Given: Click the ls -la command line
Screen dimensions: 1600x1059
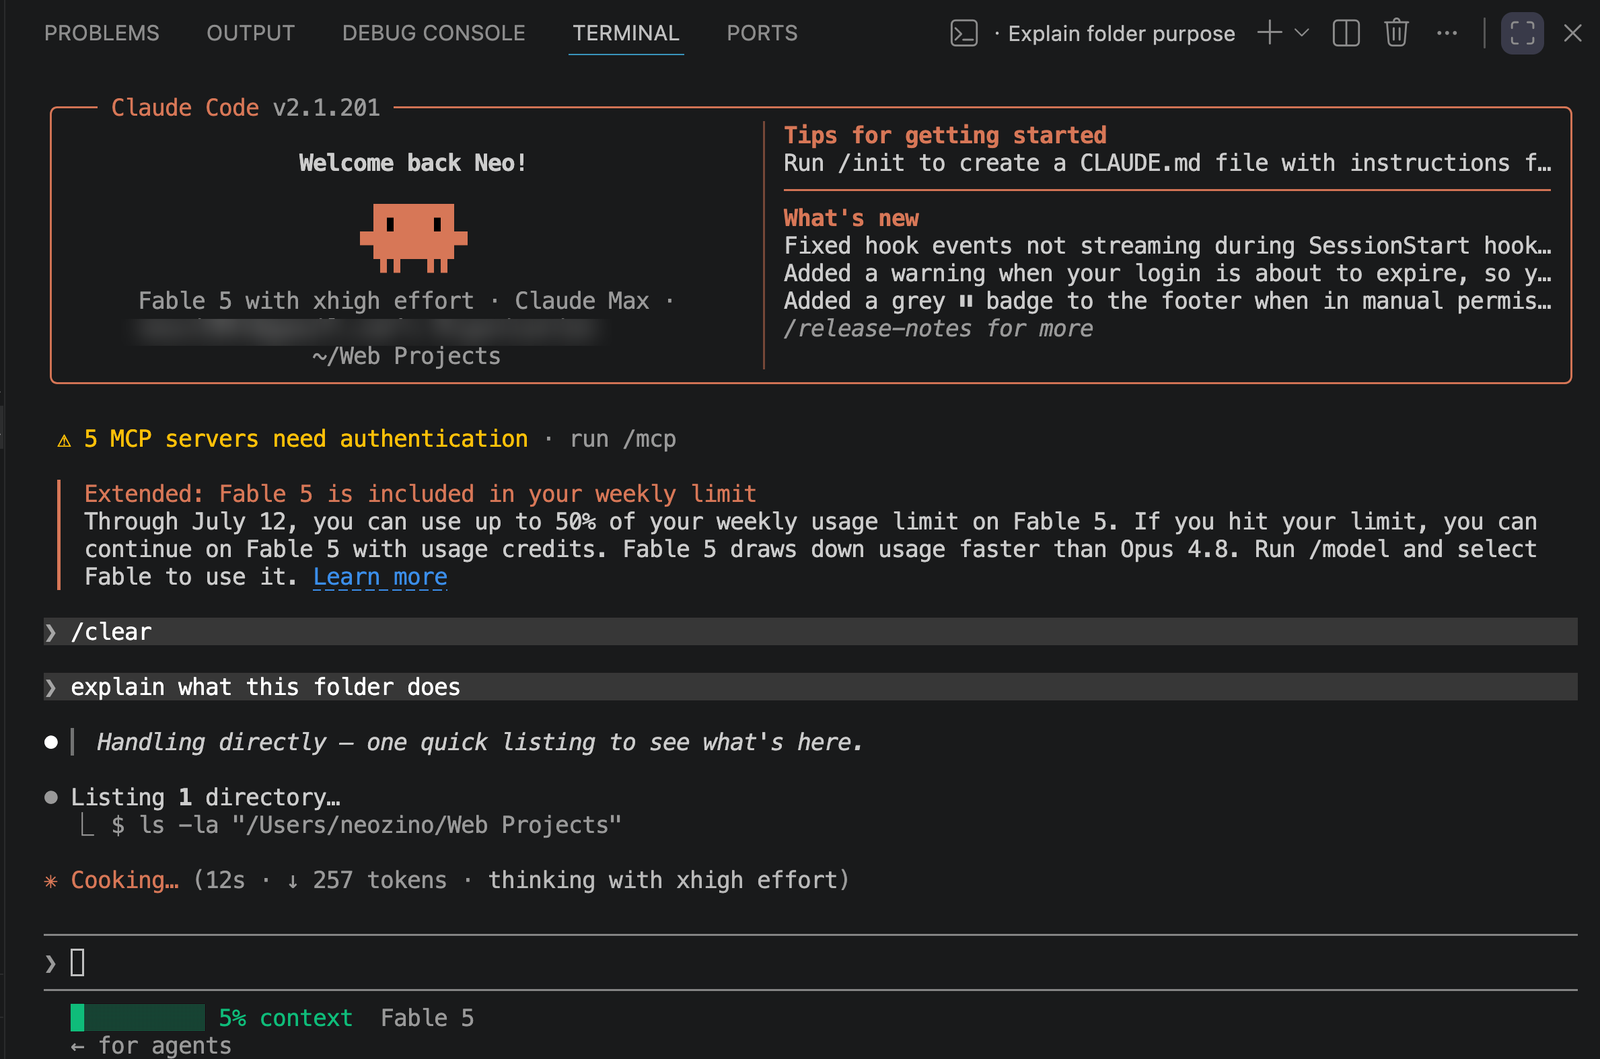Looking at the screenshot, I should 366,825.
